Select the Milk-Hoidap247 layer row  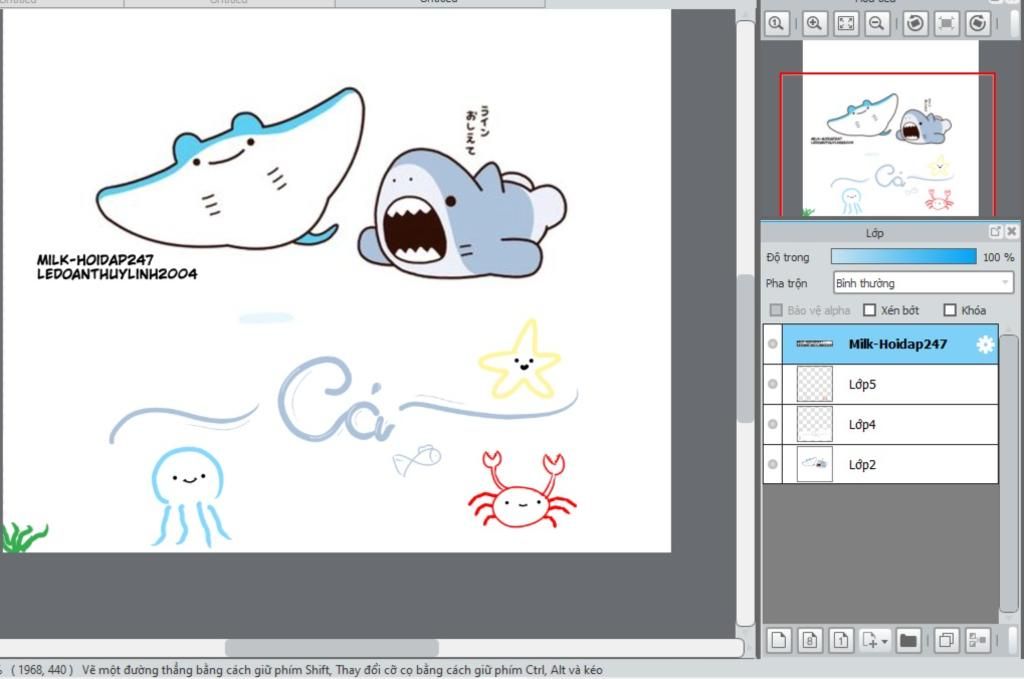pyautogui.click(x=880, y=344)
